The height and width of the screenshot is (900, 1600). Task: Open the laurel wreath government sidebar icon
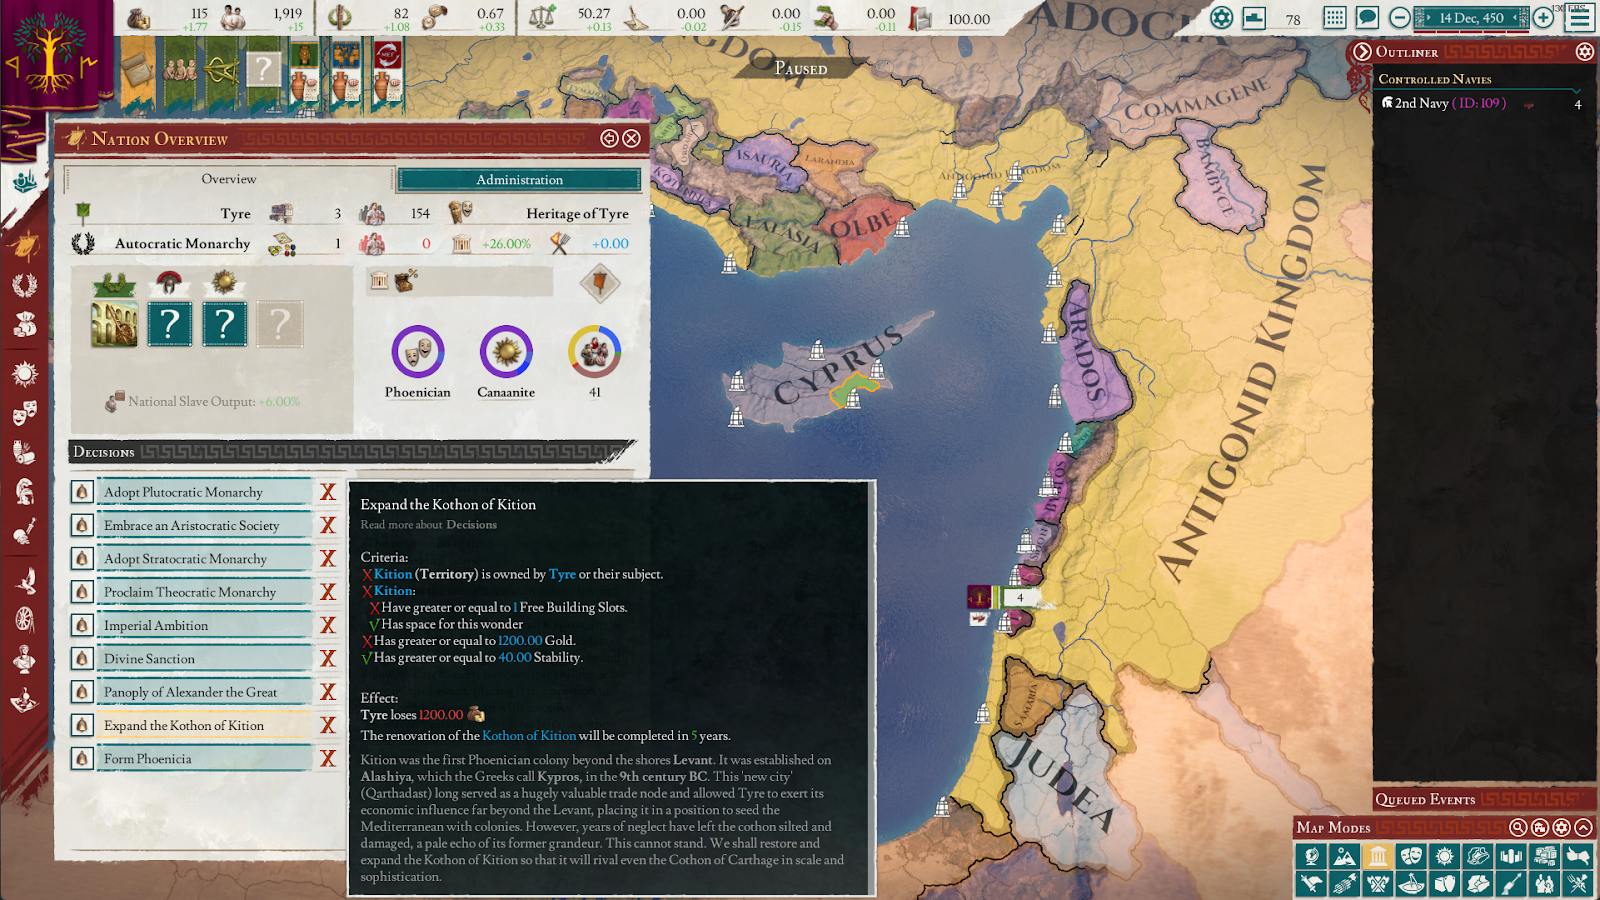coord(24,285)
